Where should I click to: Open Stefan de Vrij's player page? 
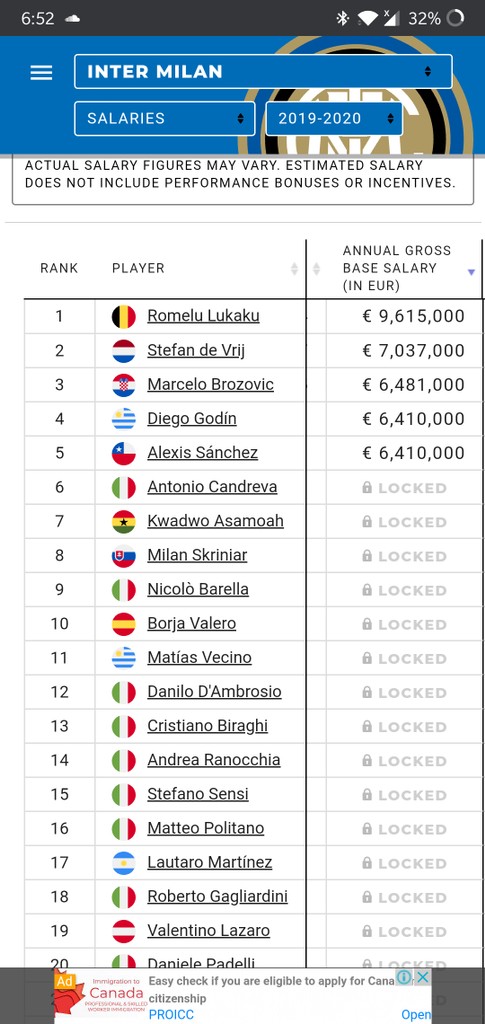196,351
